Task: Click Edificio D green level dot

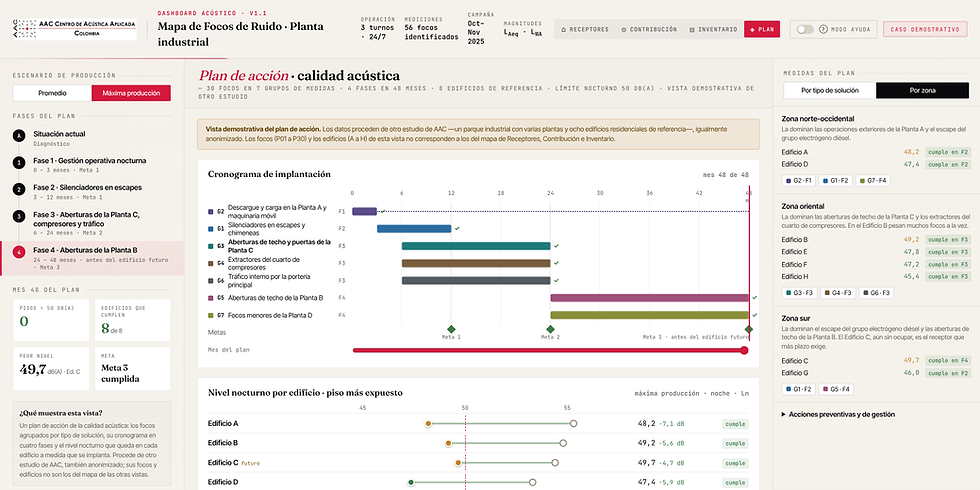Action: (x=411, y=482)
